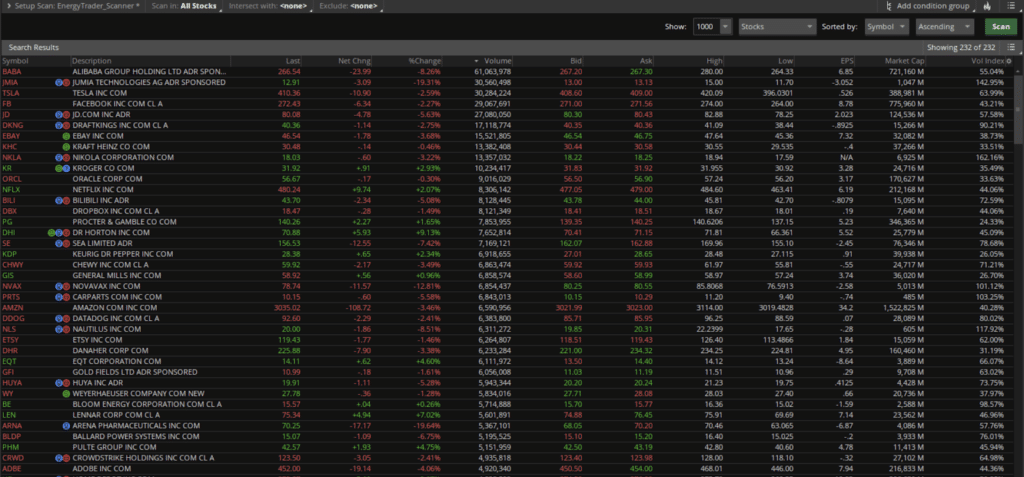Click PROCTER & GAMBLE CO COM description
The width and height of the screenshot is (1024, 477).
(125, 222)
